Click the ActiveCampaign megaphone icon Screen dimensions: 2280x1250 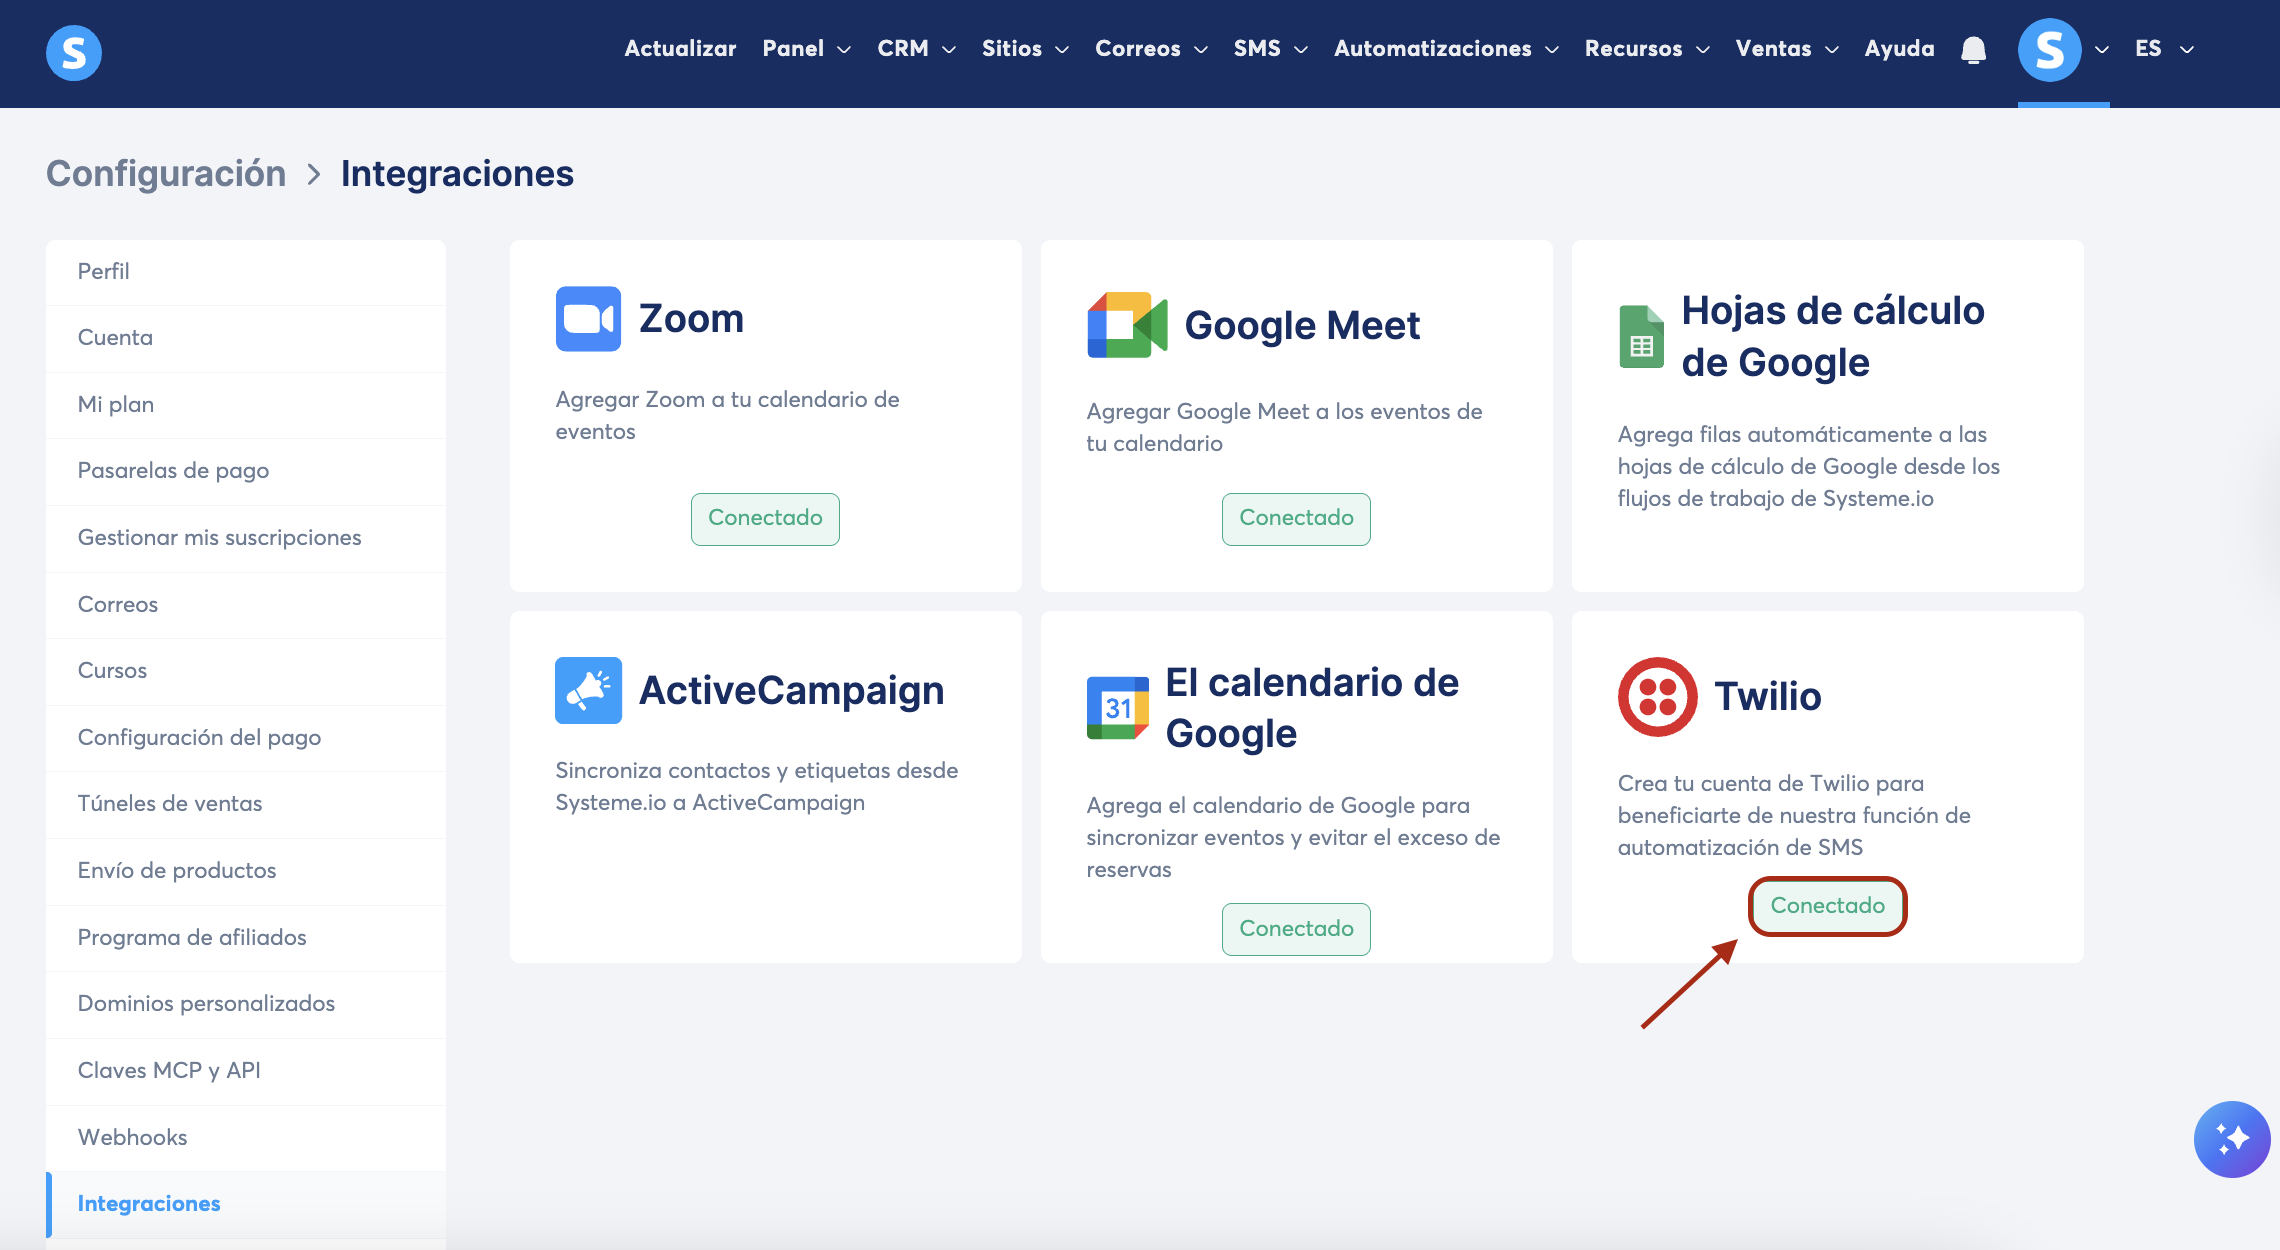tap(588, 690)
